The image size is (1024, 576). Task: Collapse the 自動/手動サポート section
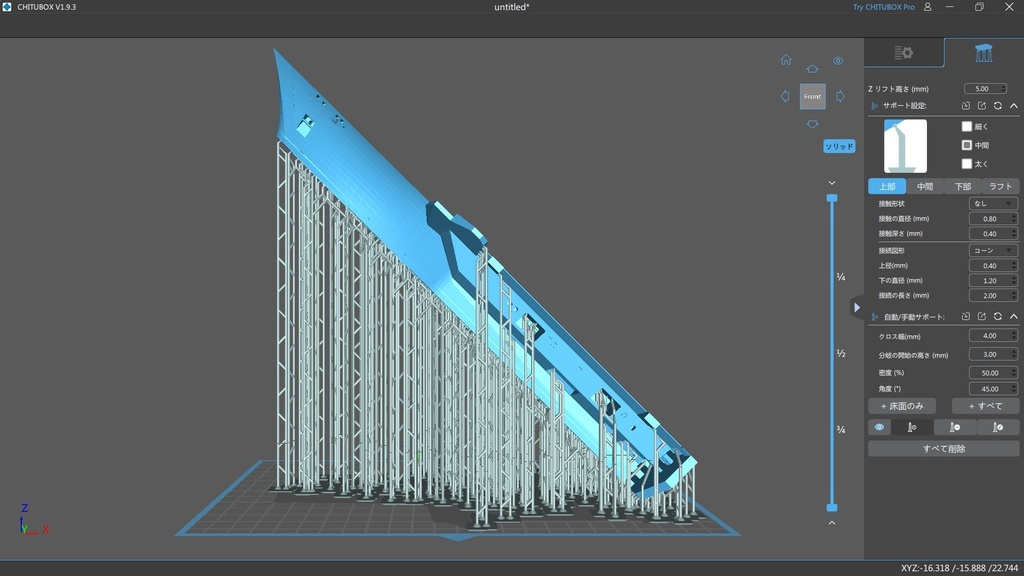point(1014,317)
